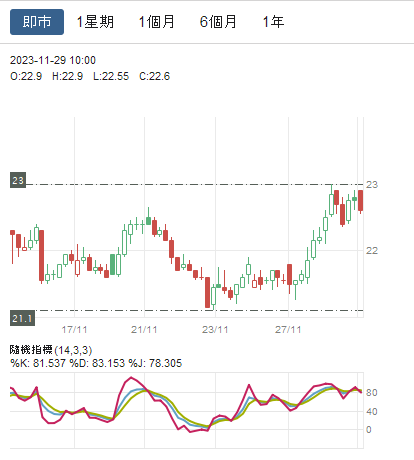
Task: Click the 0 stochastic axis label
Action: coord(369,430)
